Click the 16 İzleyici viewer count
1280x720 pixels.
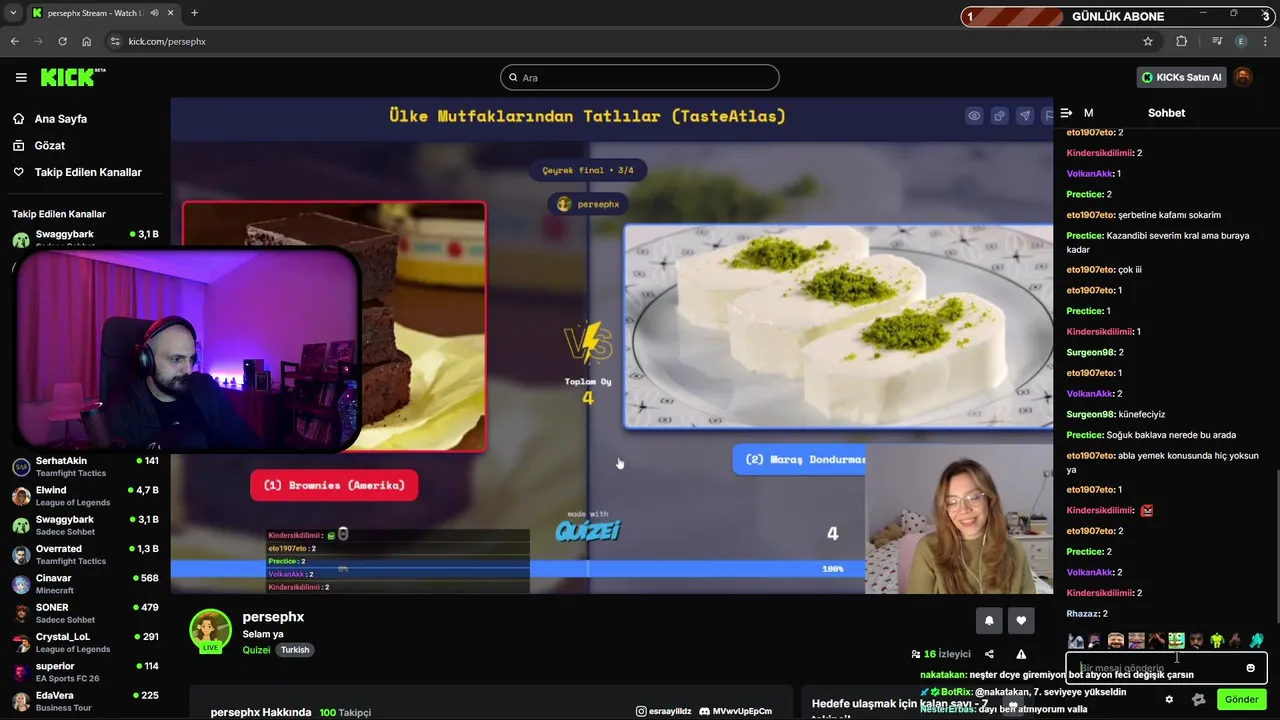[941, 654]
